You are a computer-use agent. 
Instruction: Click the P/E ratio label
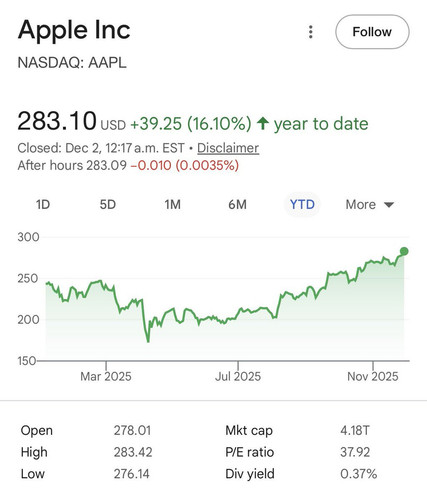pyautogui.click(x=249, y=452)
